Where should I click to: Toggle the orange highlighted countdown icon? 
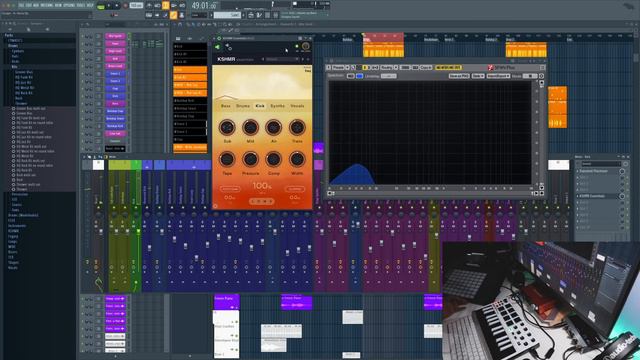point(166,6)
